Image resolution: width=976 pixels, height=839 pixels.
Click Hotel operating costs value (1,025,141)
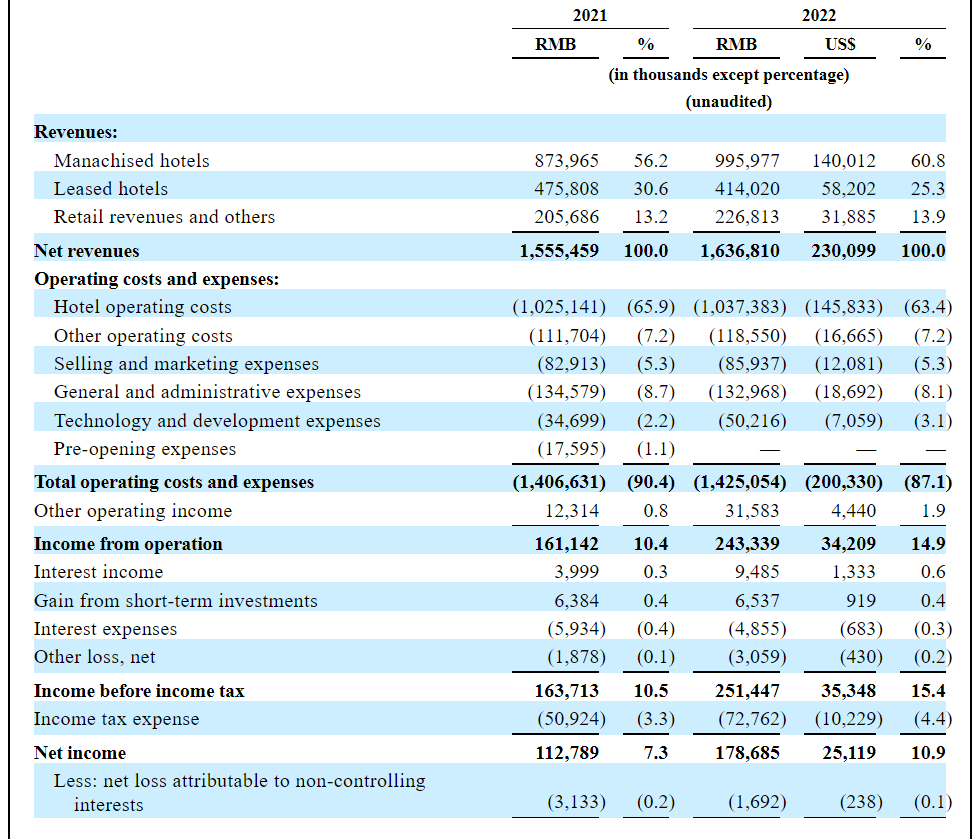pos(559,307)
